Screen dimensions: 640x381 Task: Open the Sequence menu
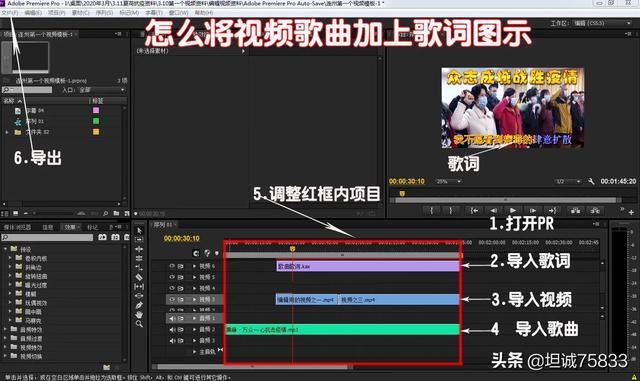click(104, 13)
